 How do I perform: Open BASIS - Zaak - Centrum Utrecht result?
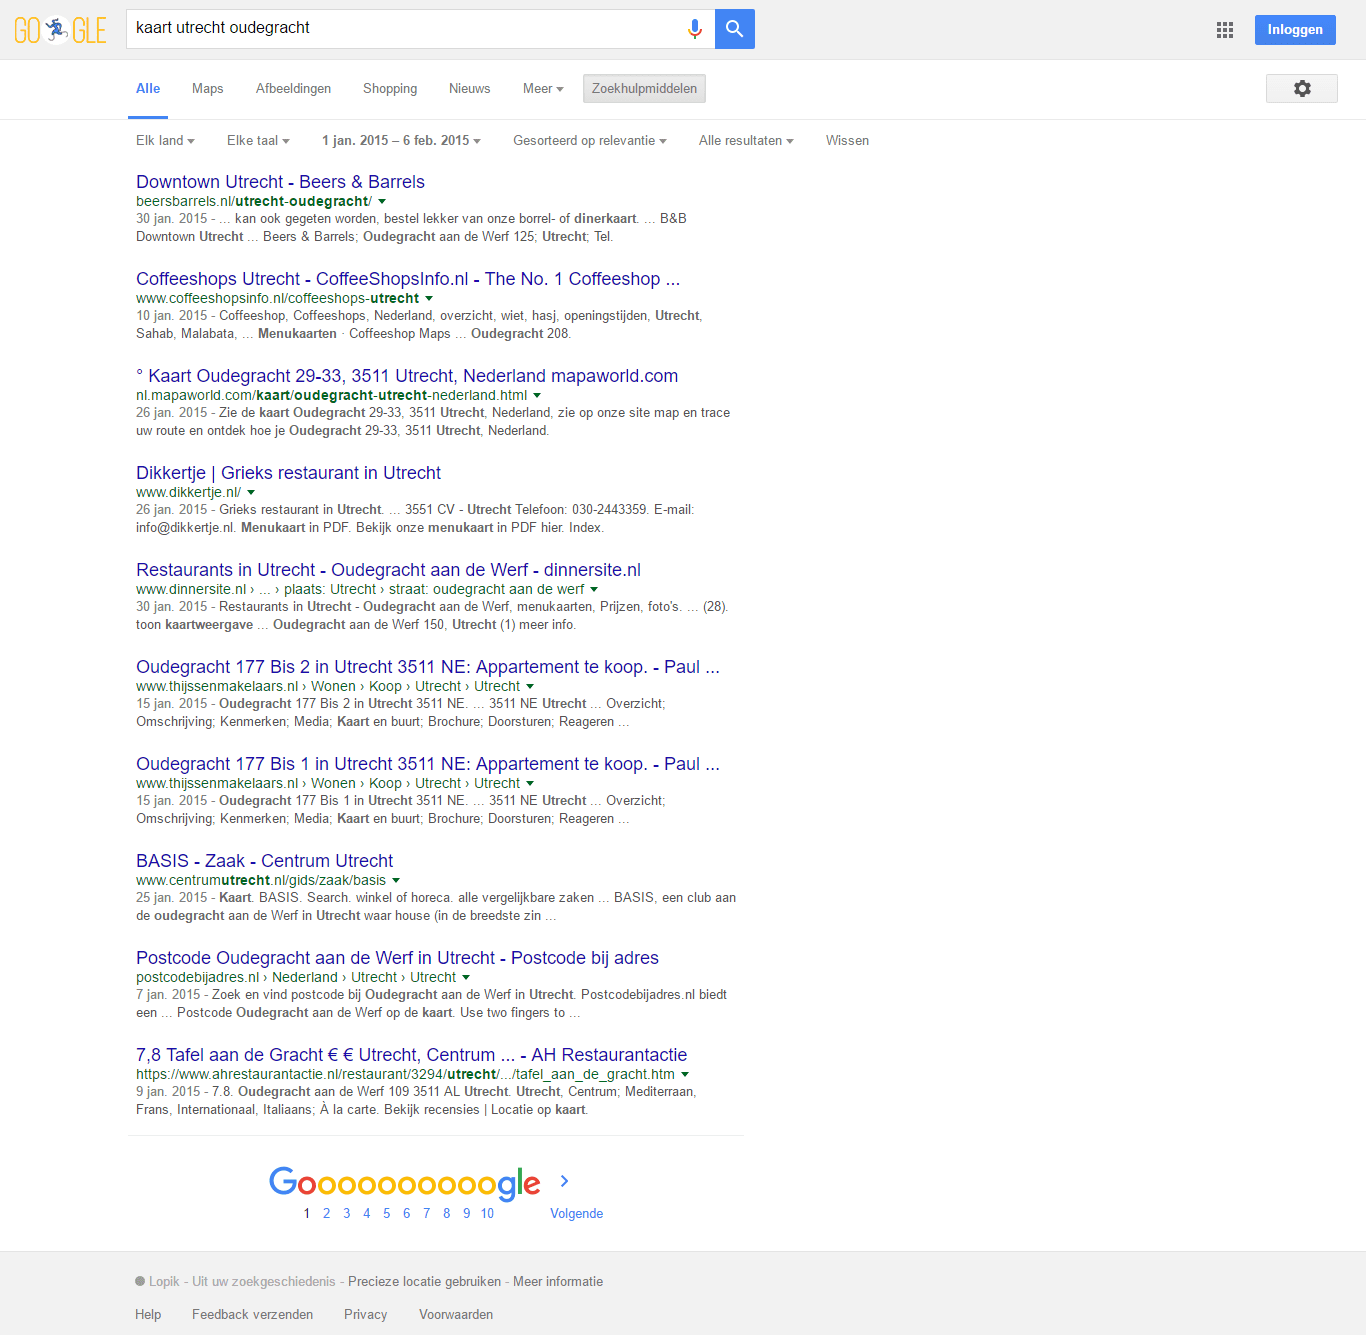(264, 861)
